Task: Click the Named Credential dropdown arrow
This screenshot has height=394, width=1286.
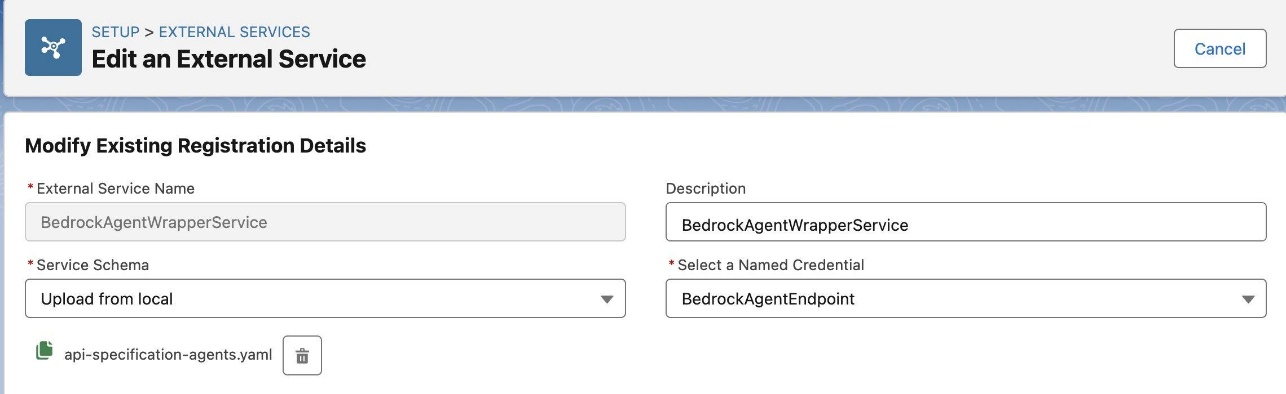Action: [1247, 299]
